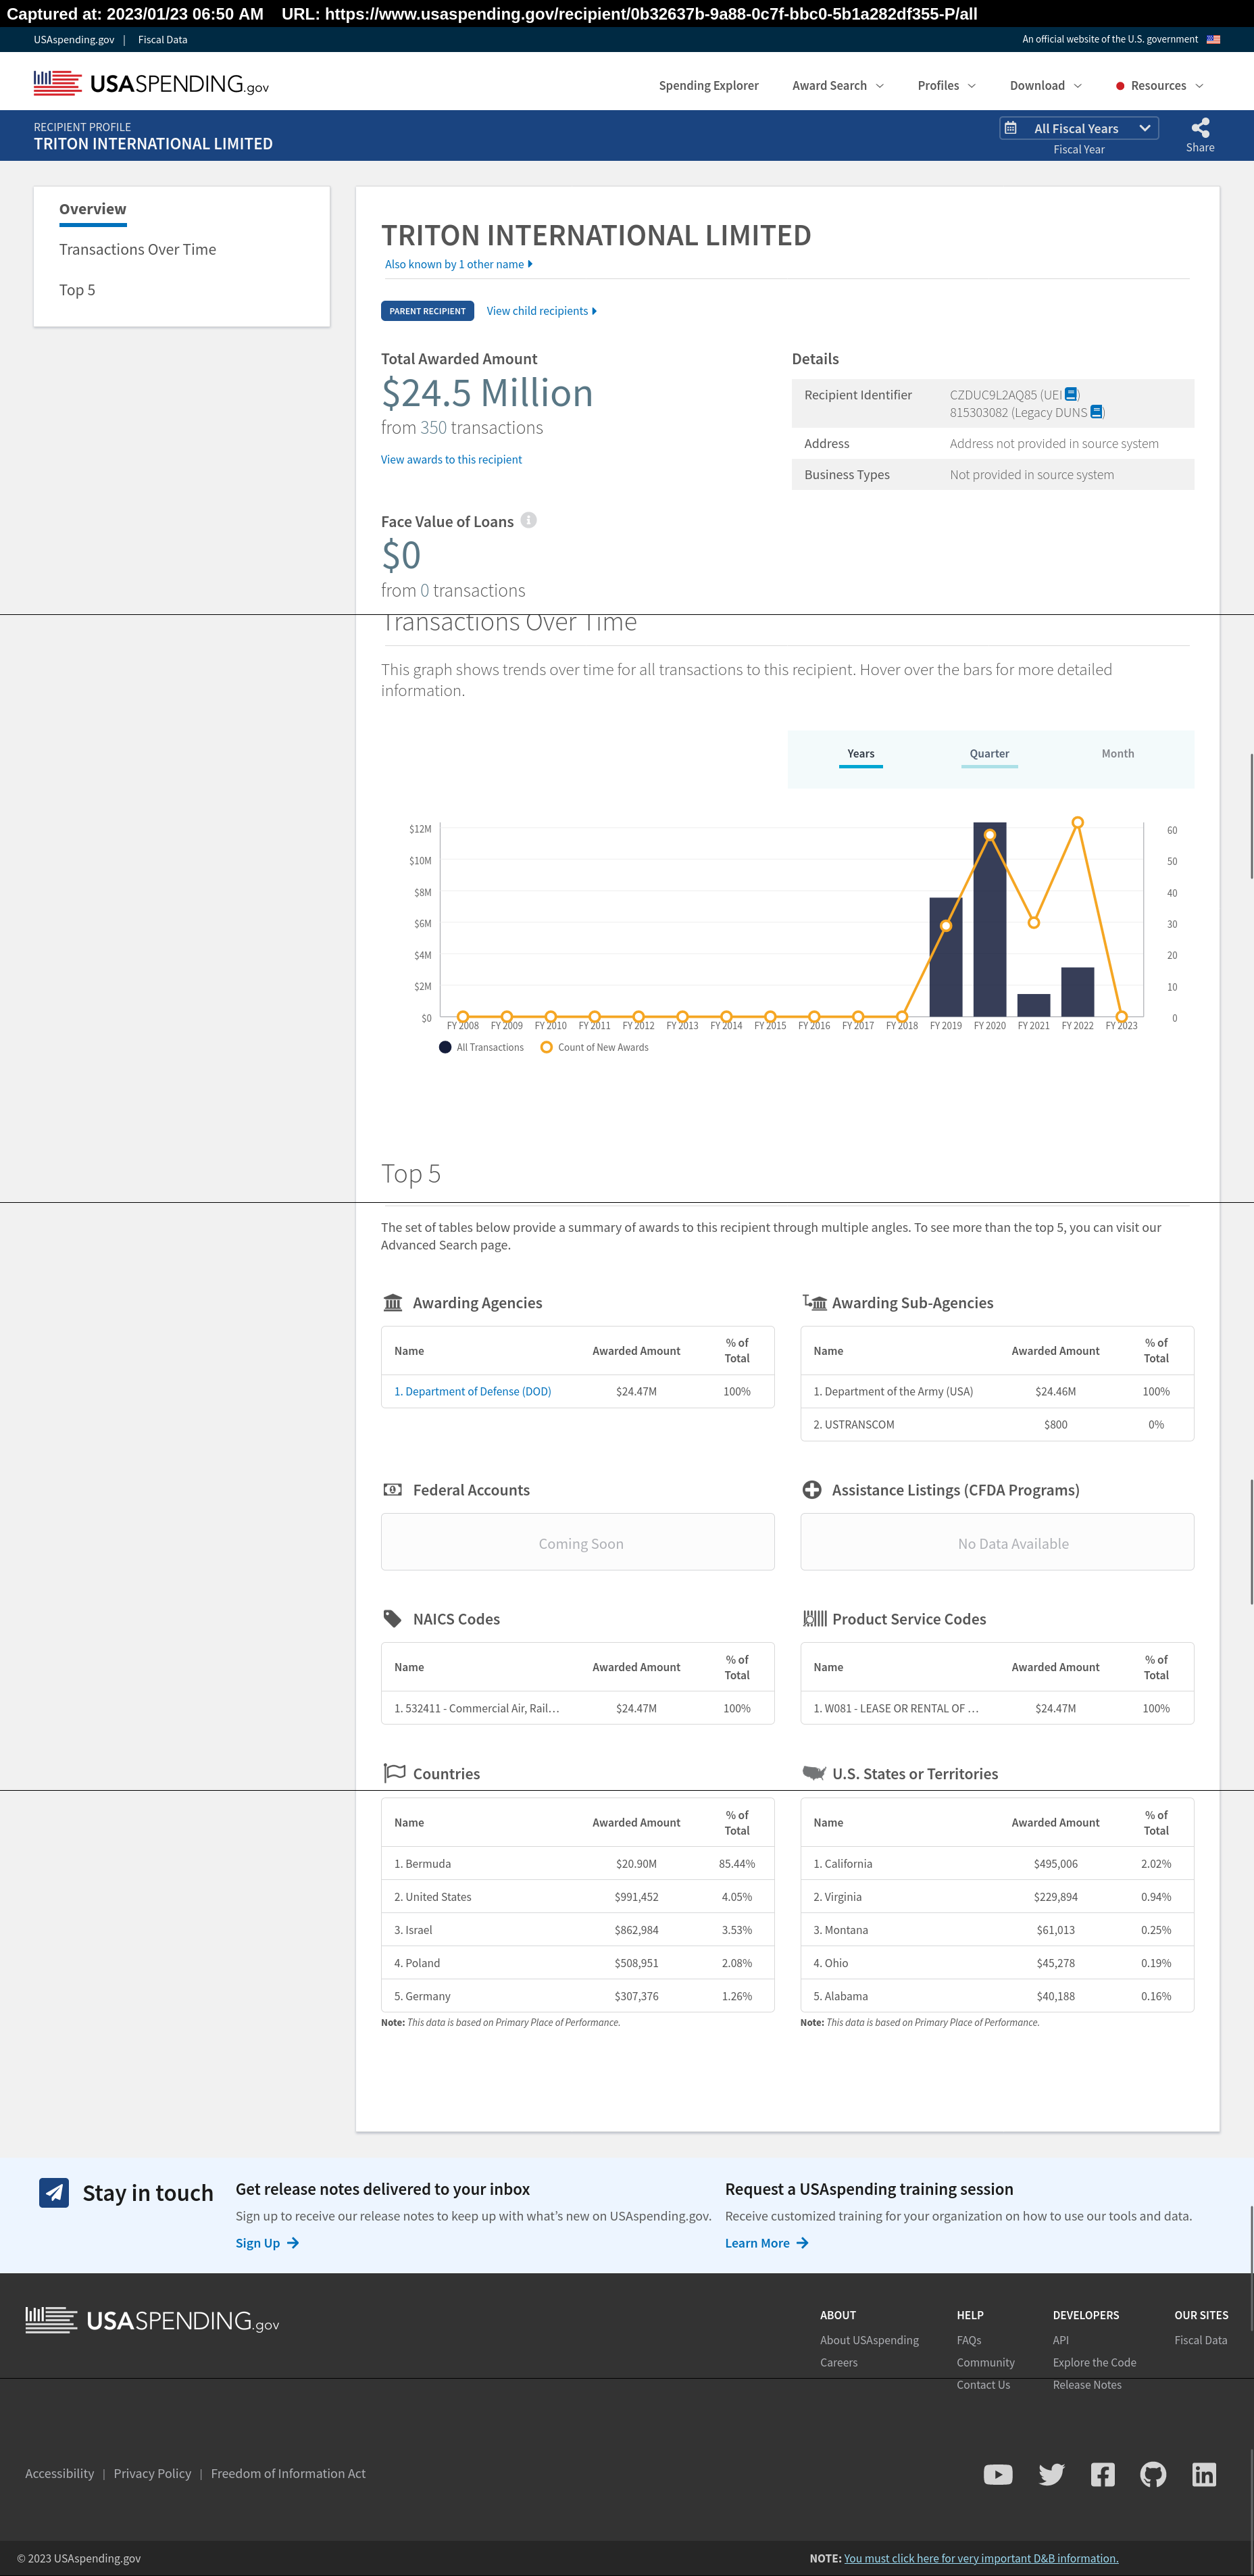
Task: Click the FY 2020 bar in chart
Action: point(989,919)
